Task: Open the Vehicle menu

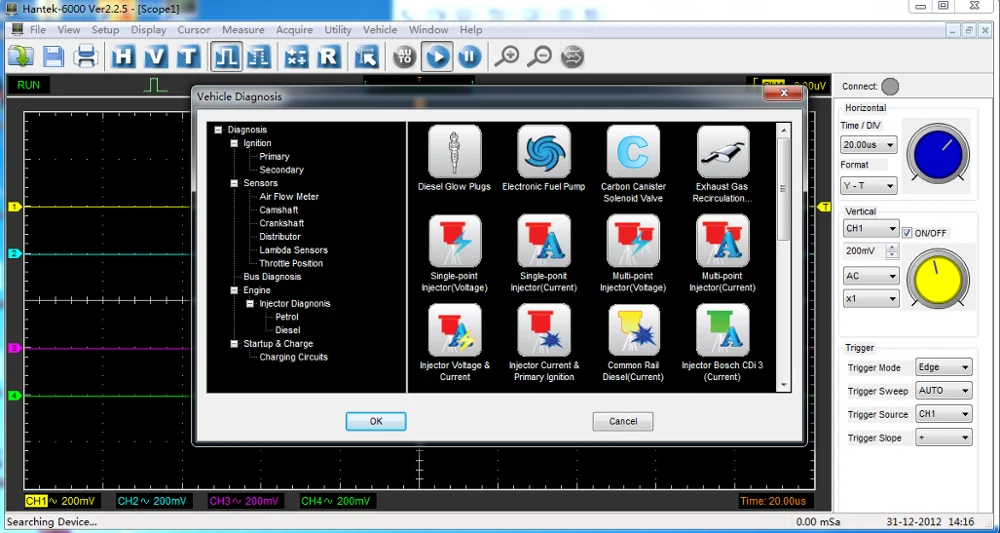Action: tap(379, 30)
